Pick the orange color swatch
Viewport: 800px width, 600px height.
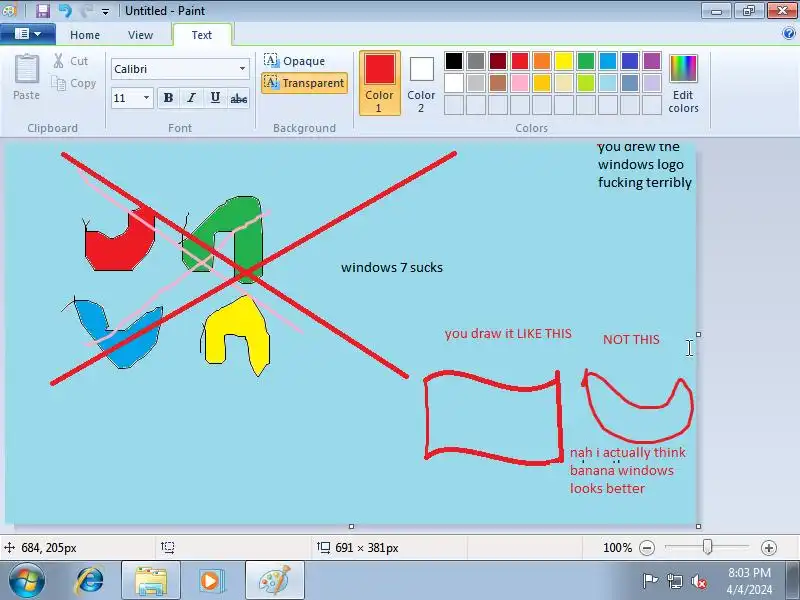[542, 61]
